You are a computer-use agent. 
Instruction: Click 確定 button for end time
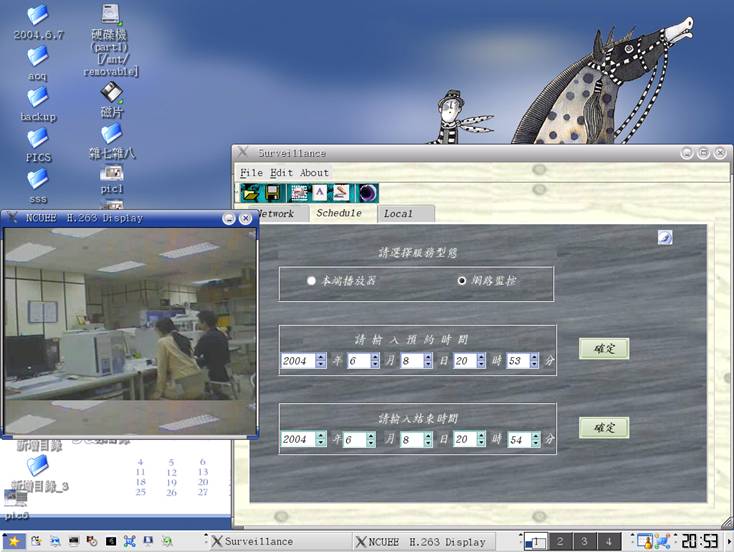(x=604, y=427)
